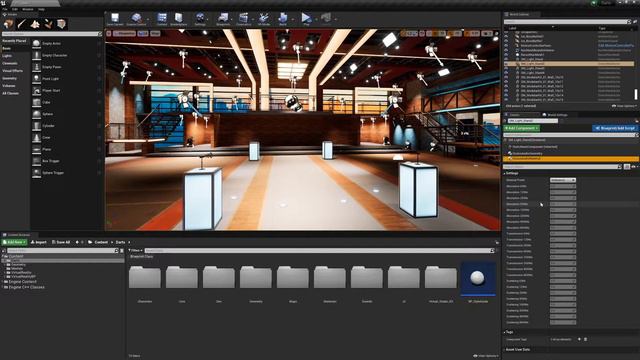Viewport: 640px width, 360px height.
Task: Open the Edit menu
Action: pyautogui.click(x=15, y=9)
